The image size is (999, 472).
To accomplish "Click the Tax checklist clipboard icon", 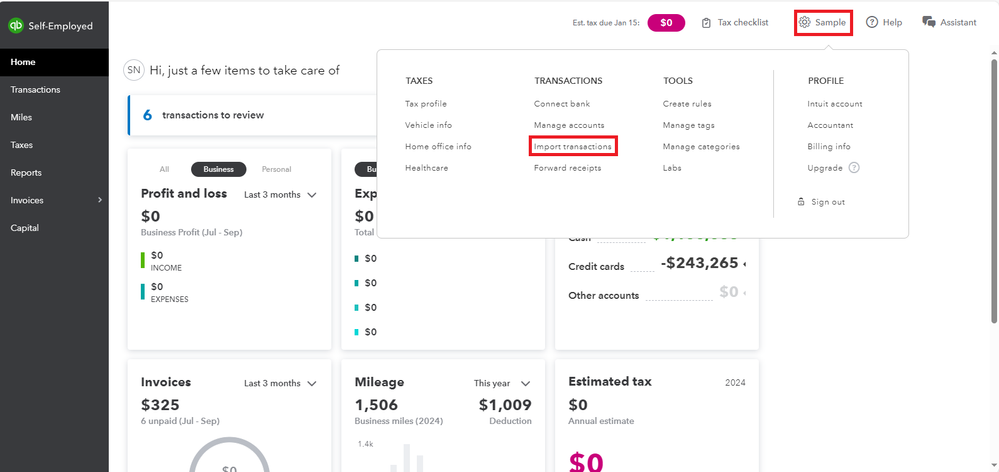I will (x=706, y=23).
